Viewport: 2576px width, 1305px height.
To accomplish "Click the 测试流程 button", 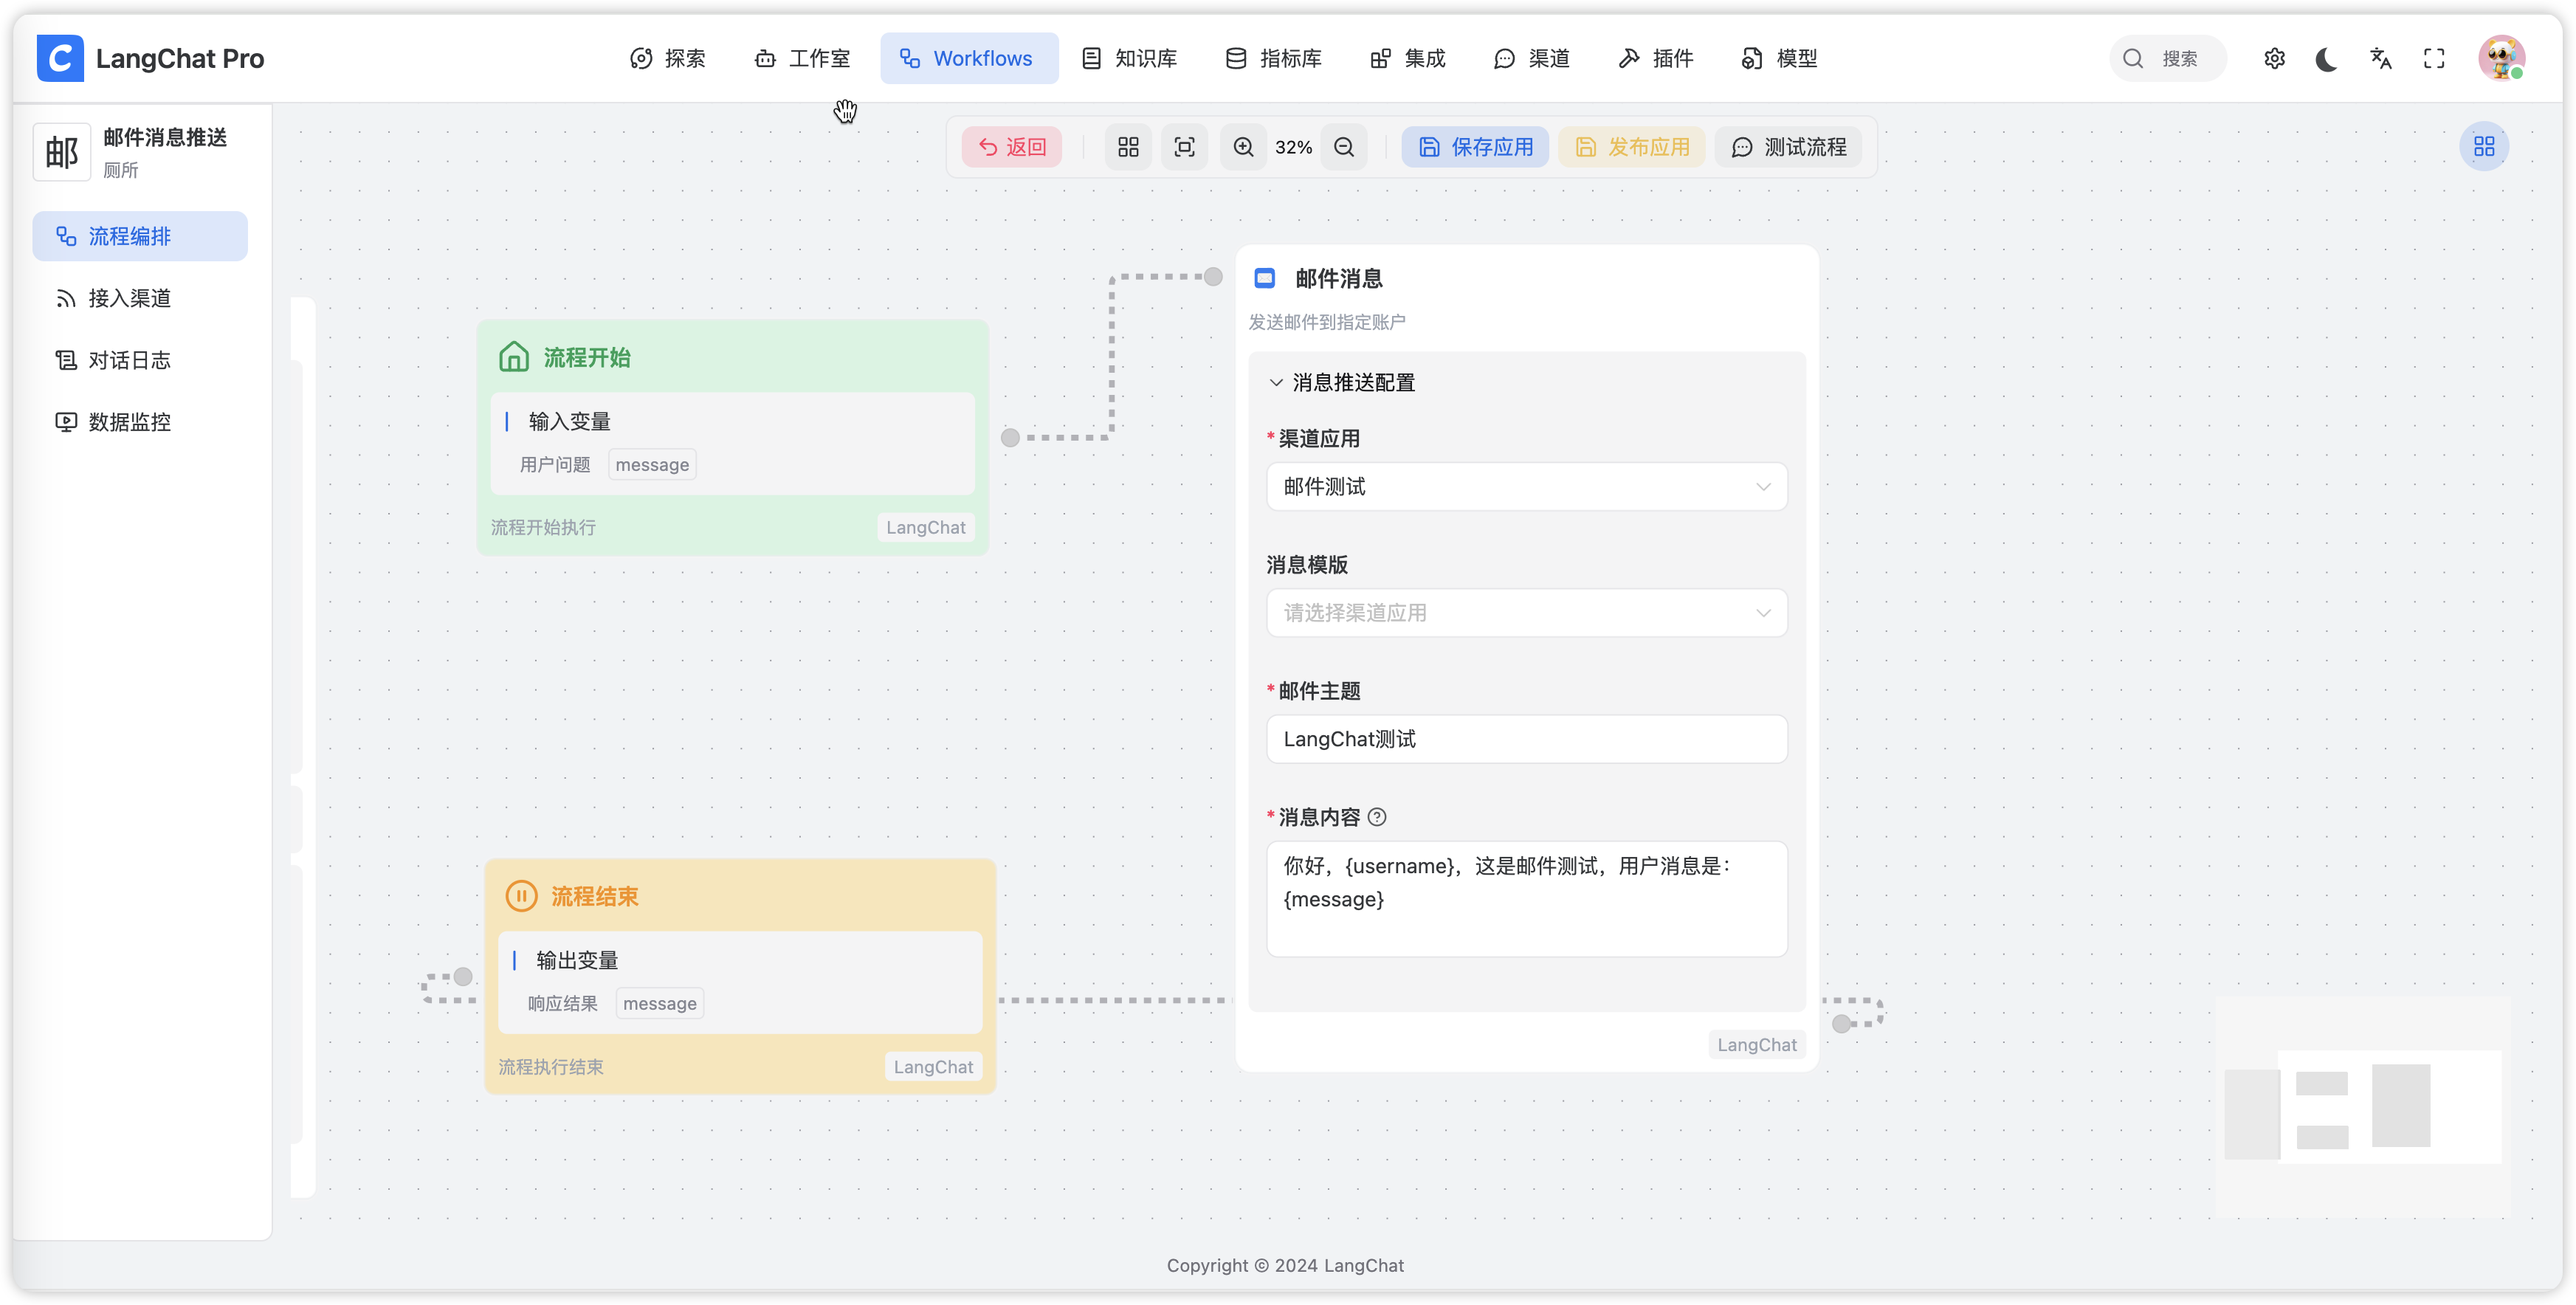I will (x=1788, y=147).
